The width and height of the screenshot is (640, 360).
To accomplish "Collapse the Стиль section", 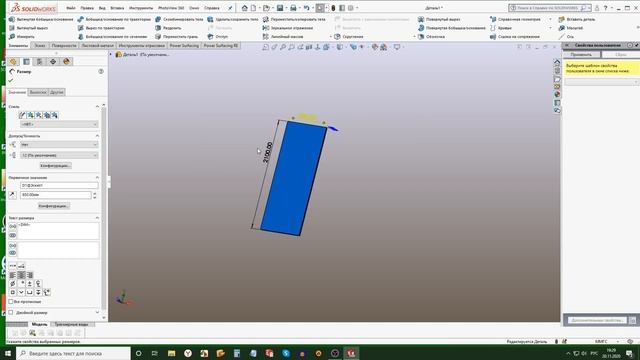I will coord(97,107).
